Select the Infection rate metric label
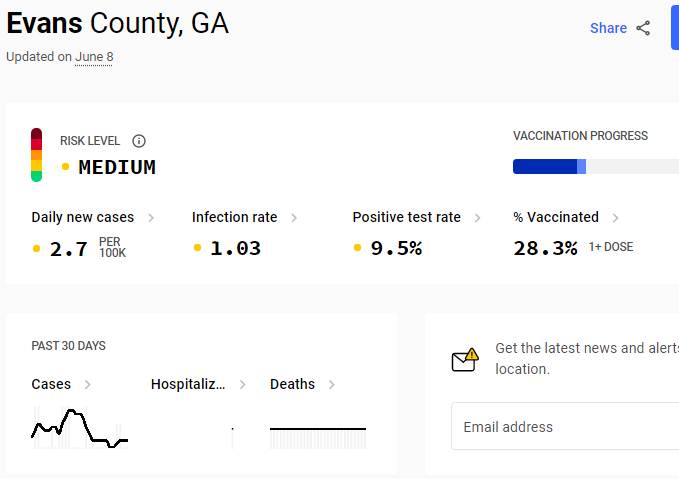This screenshot has width=679, height=479. [x=235, y=217]
